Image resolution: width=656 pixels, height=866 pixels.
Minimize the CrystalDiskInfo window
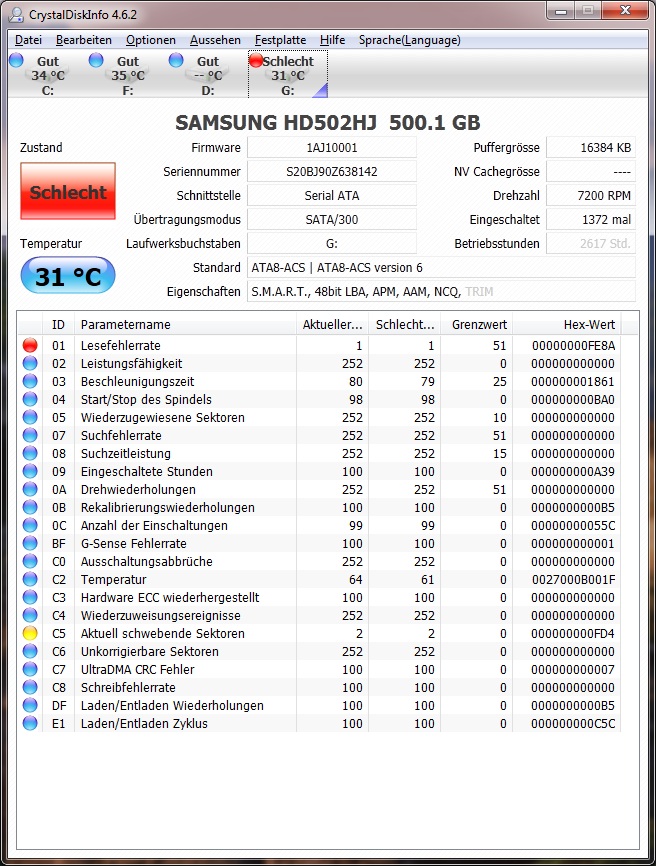click(x=561, y=11)
